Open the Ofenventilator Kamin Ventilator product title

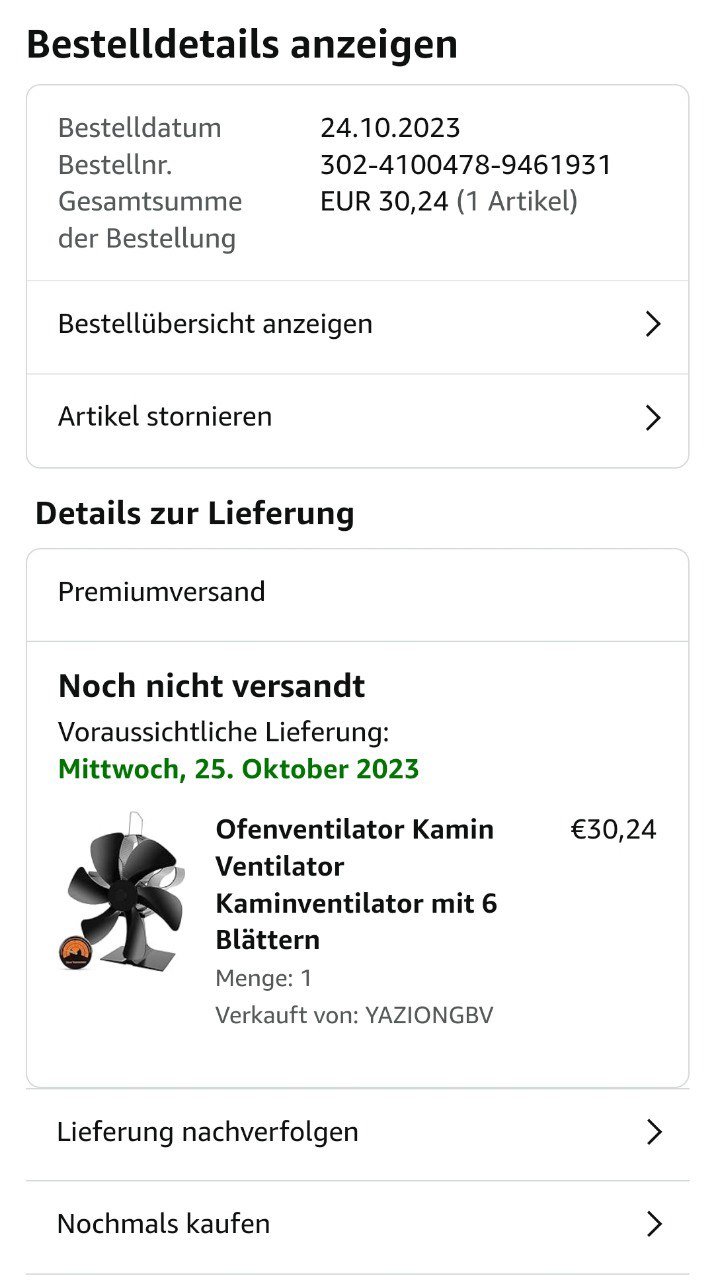[356, 884]
